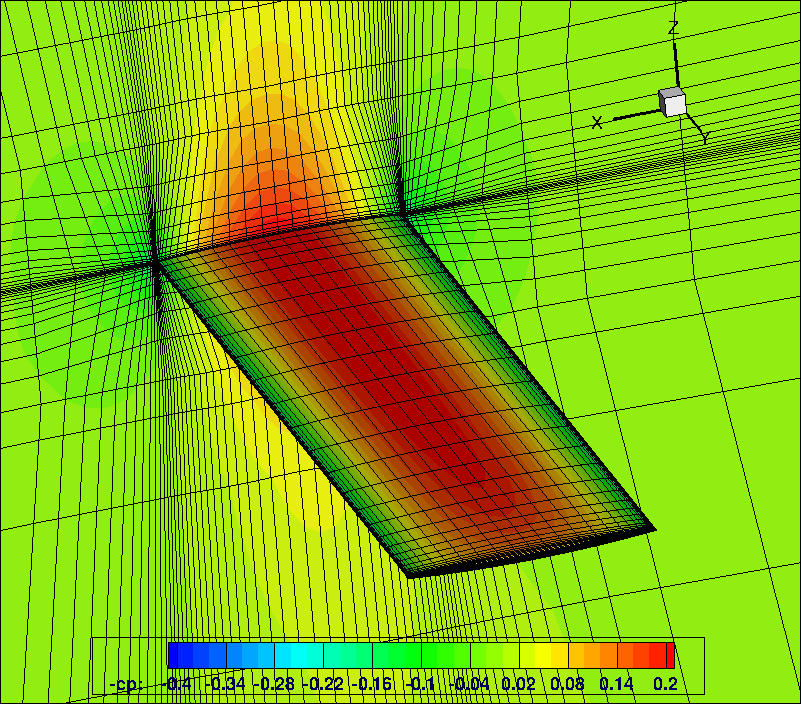Select the 0.08 legend value
The width and height of the screenshot is (801, 704).
[568, 684]
